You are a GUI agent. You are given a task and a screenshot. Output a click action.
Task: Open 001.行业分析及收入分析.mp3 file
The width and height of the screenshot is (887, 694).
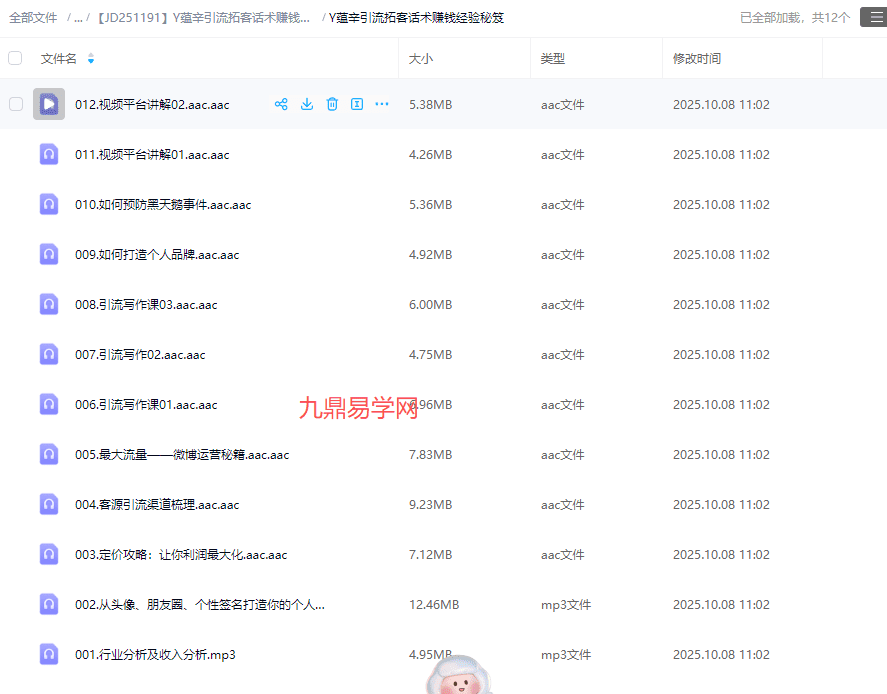click(155, 655)
